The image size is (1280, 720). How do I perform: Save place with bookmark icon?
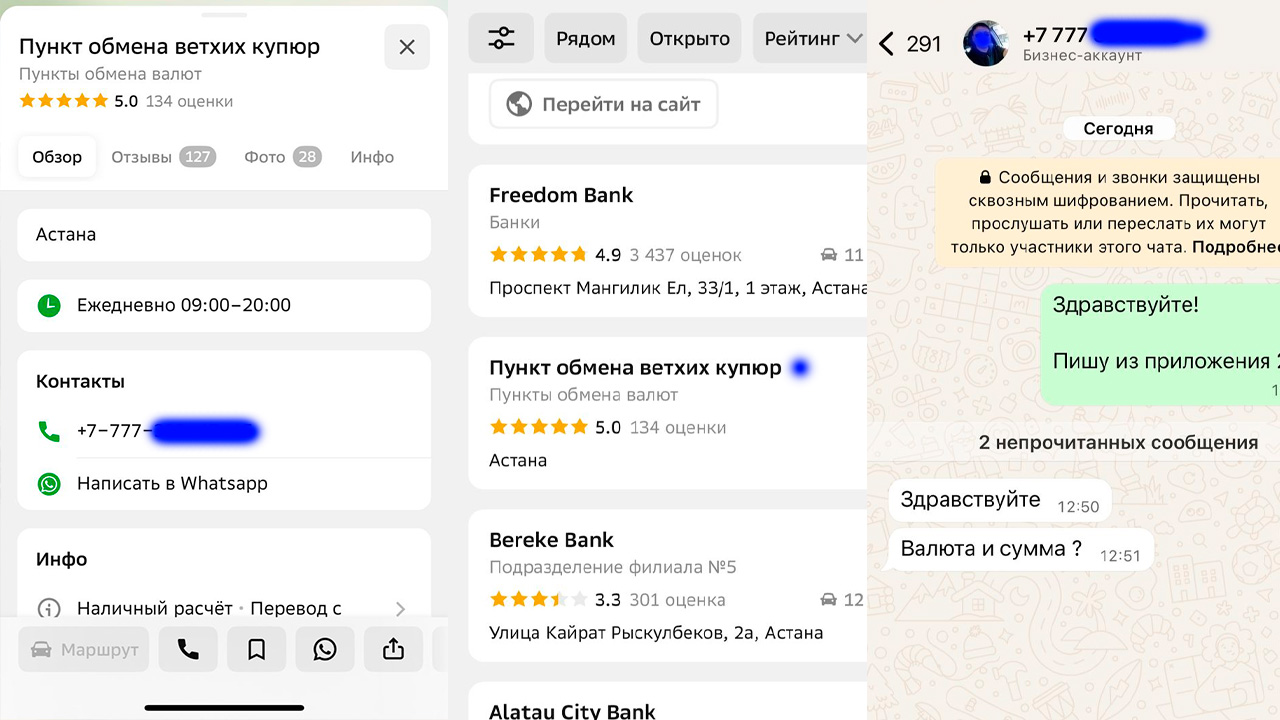point(256,649)
